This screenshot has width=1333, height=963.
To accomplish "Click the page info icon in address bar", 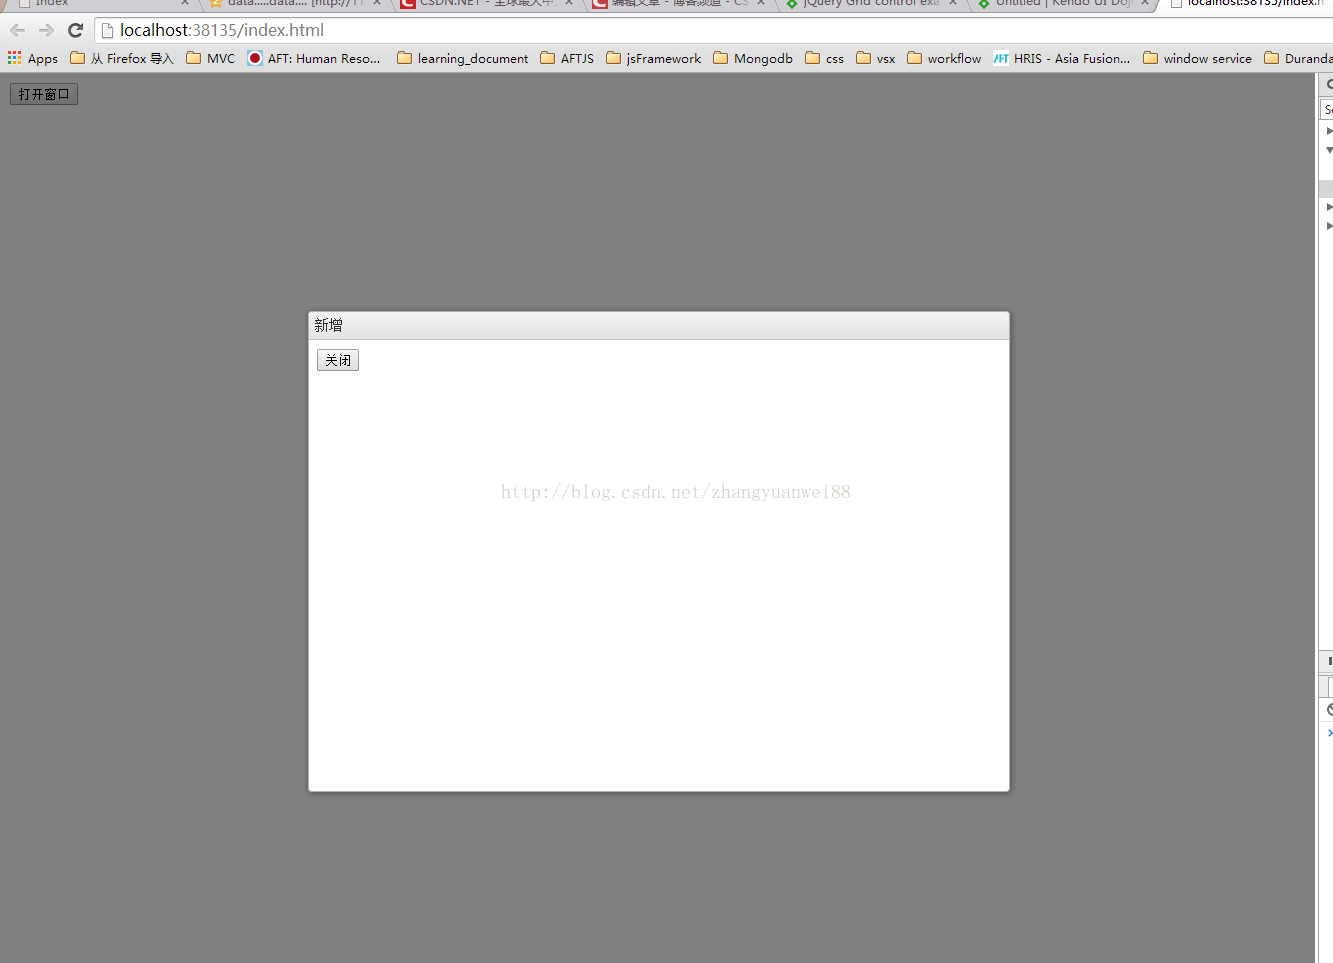I will (107, 30).
